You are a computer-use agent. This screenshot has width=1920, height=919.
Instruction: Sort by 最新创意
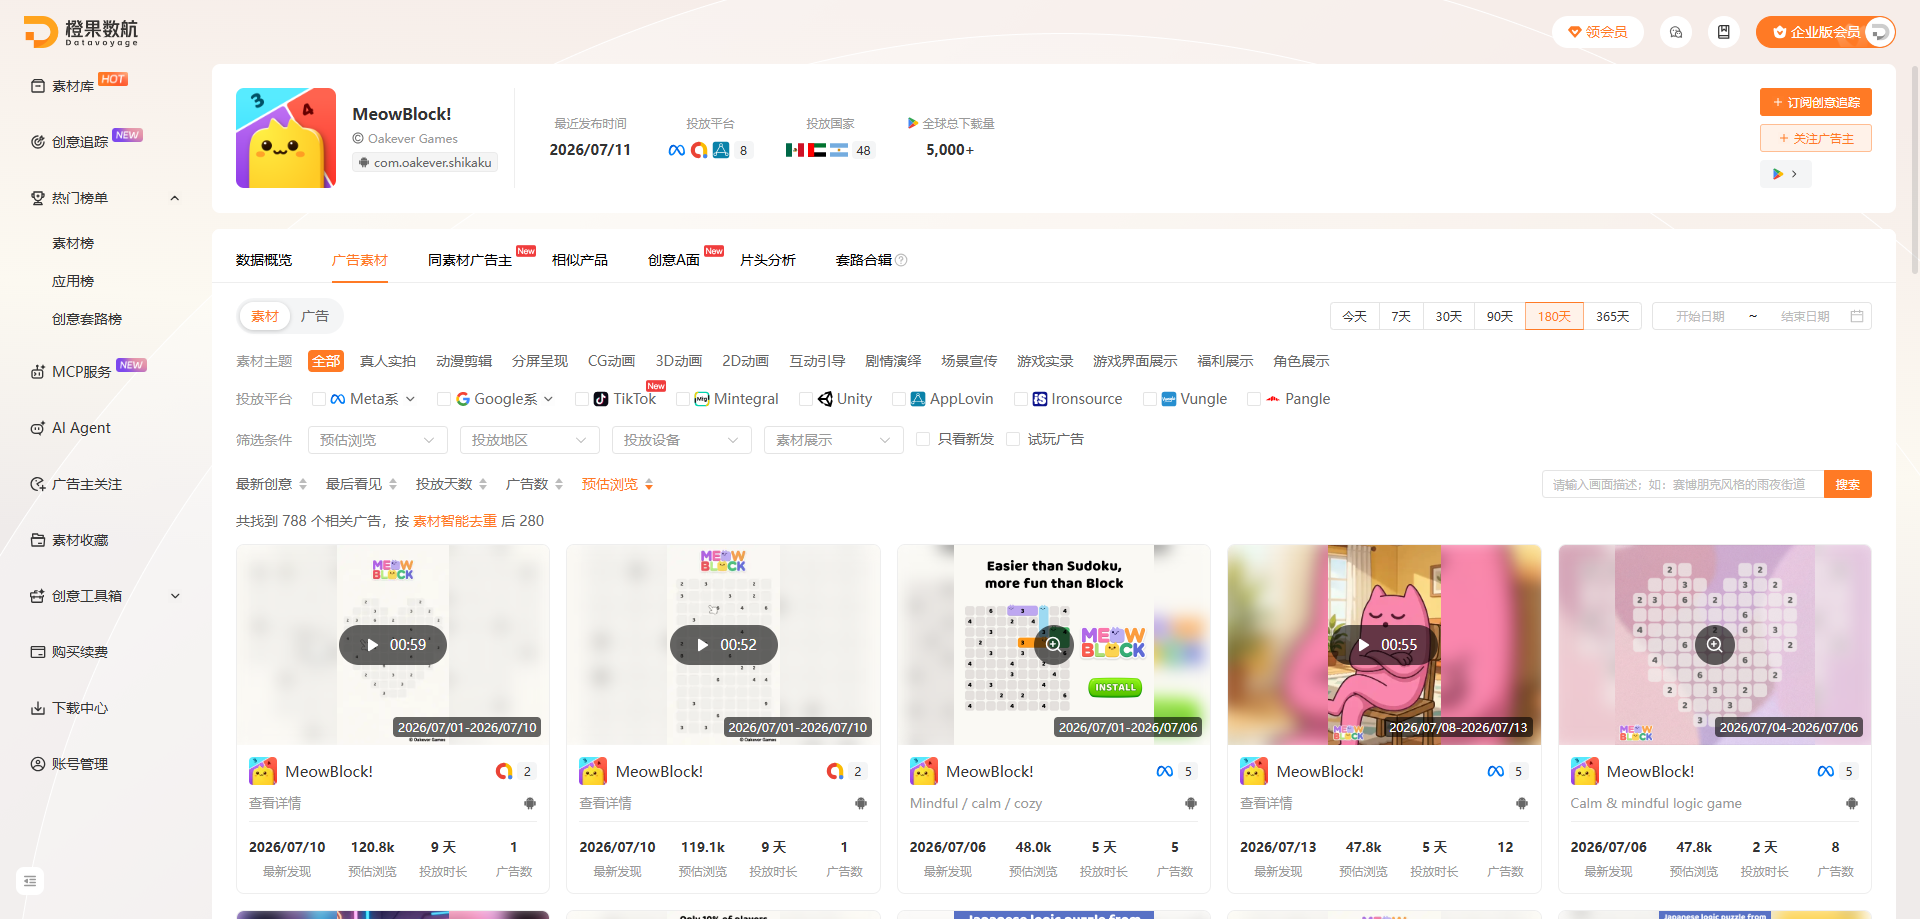[271, 484]
